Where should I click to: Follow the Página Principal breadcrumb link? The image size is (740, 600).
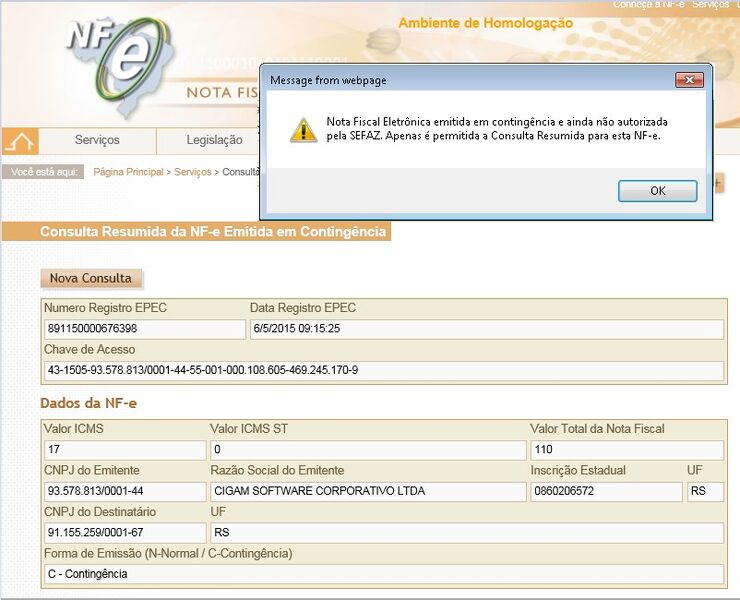128,172
